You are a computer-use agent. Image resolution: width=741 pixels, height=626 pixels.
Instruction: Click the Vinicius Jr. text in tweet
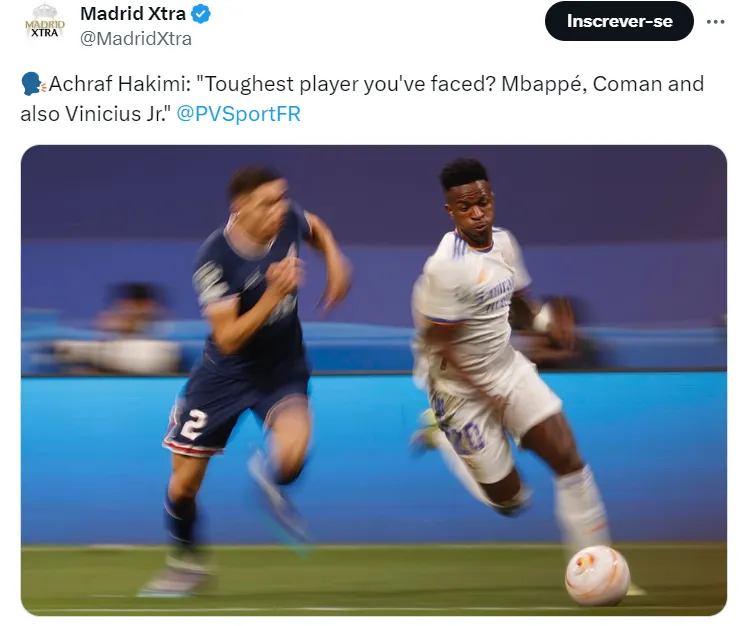pos(116,114)
